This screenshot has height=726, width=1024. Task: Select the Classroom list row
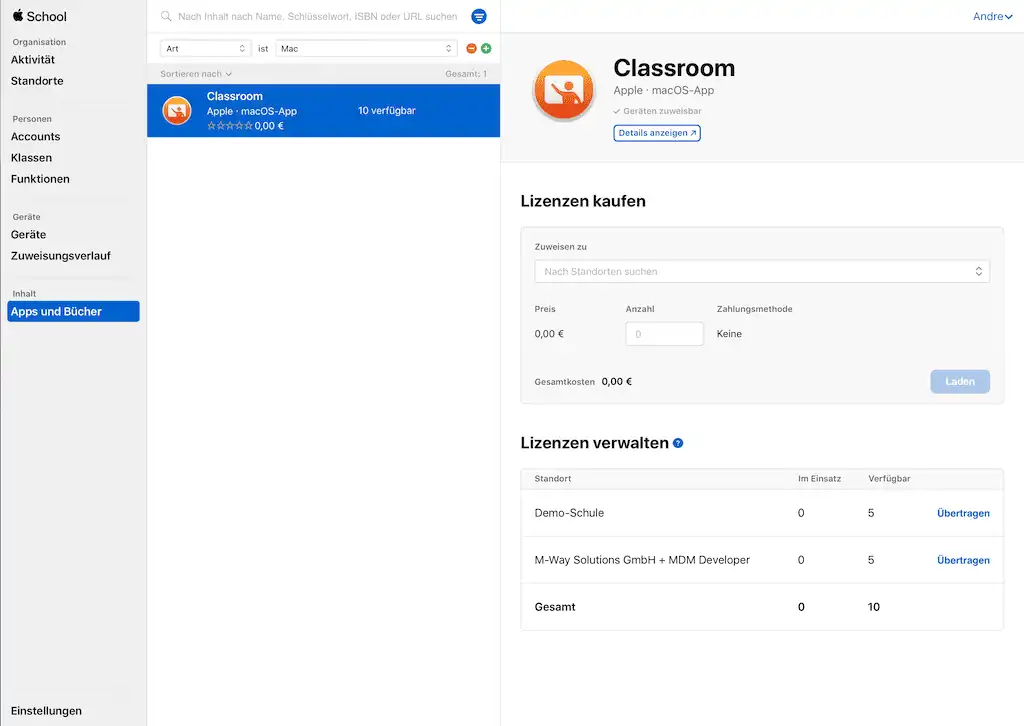coord(323,110)
